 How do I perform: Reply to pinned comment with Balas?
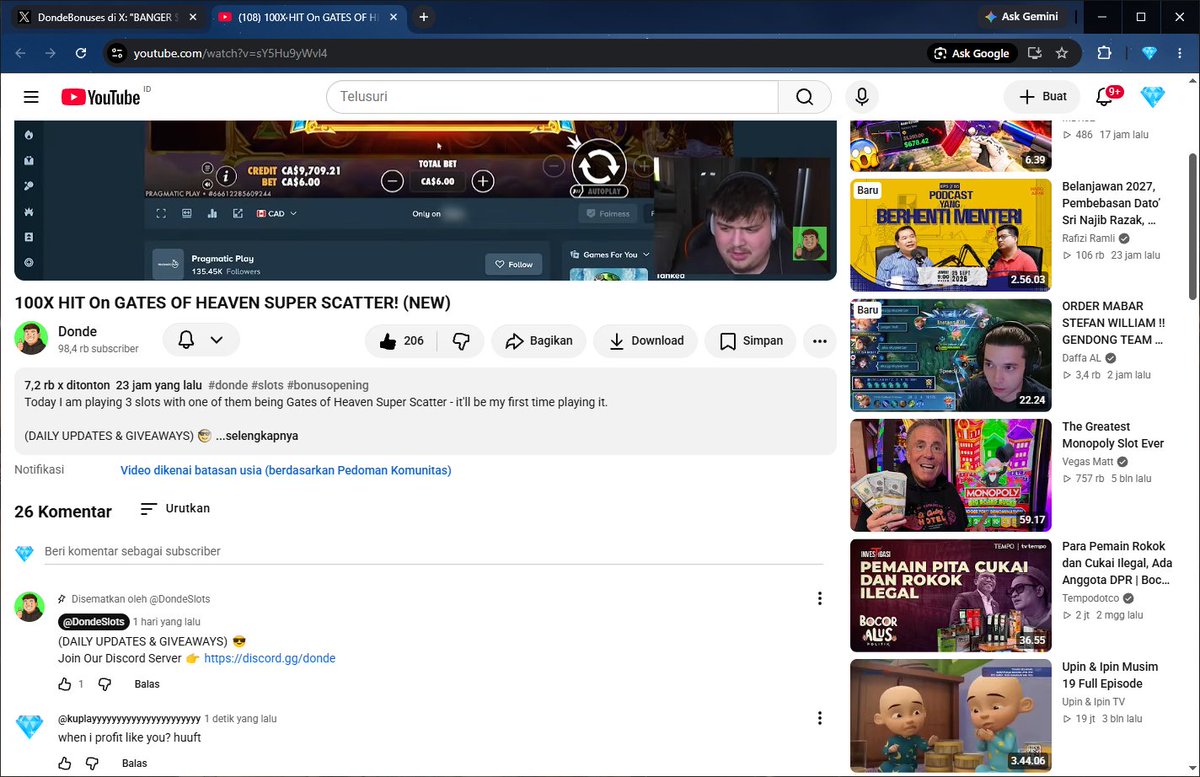point(147,684)
